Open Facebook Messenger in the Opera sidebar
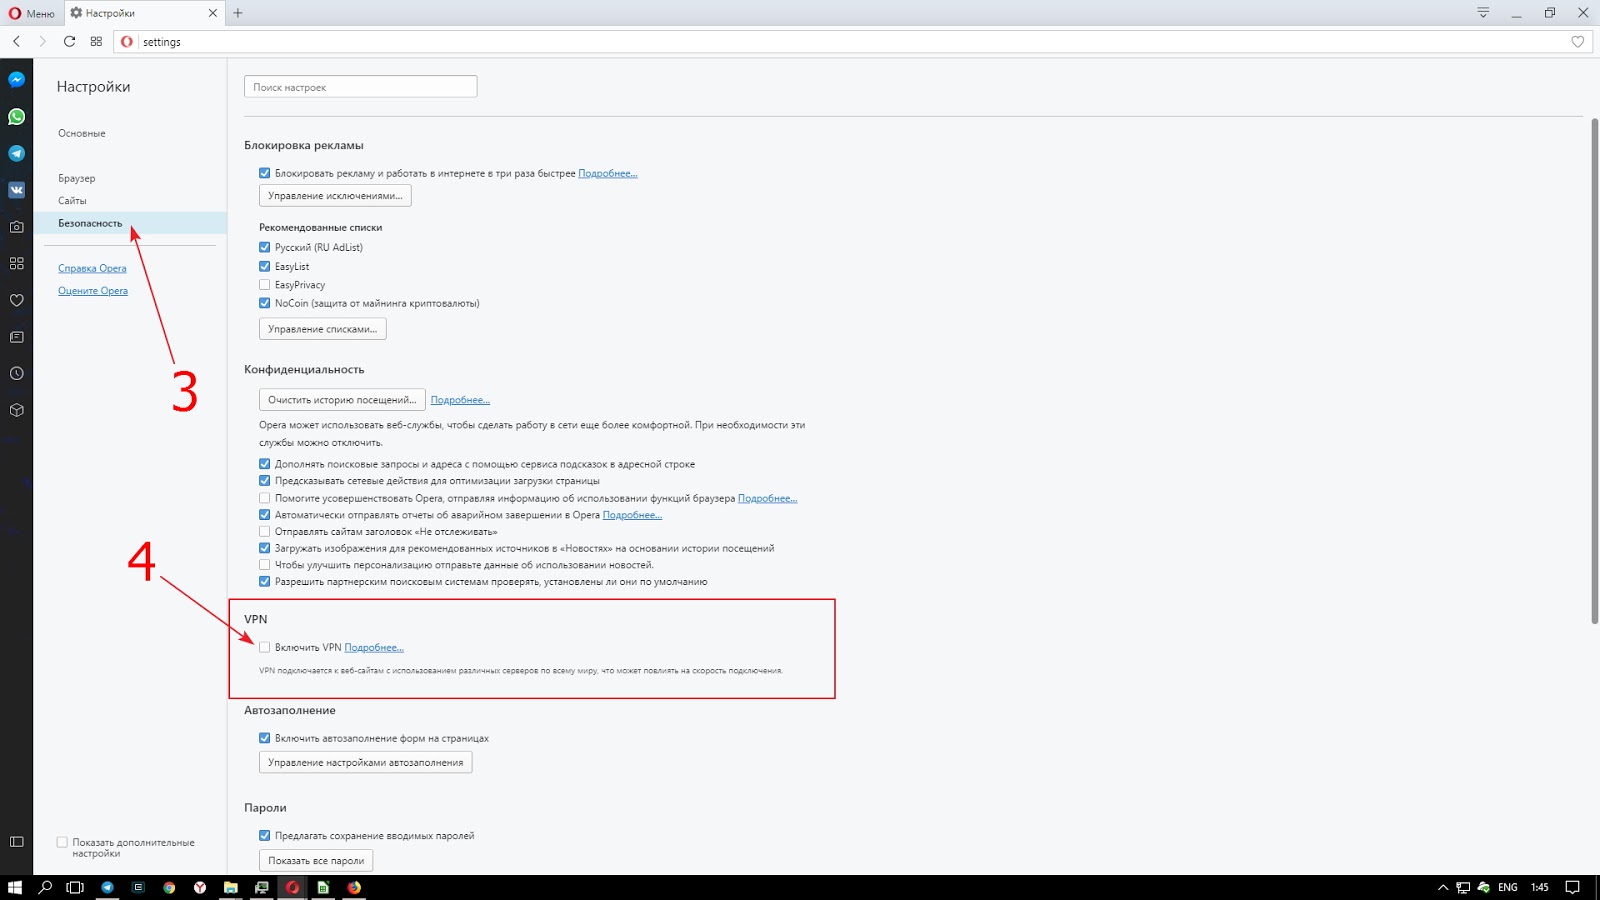The image size is (1600, 900). [16, 79]
